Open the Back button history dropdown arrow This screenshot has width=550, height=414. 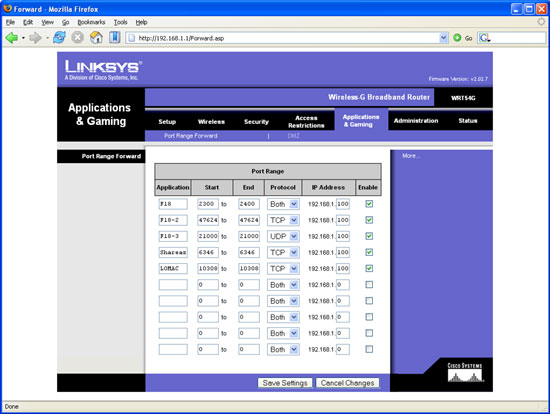[x=23, y=38]
